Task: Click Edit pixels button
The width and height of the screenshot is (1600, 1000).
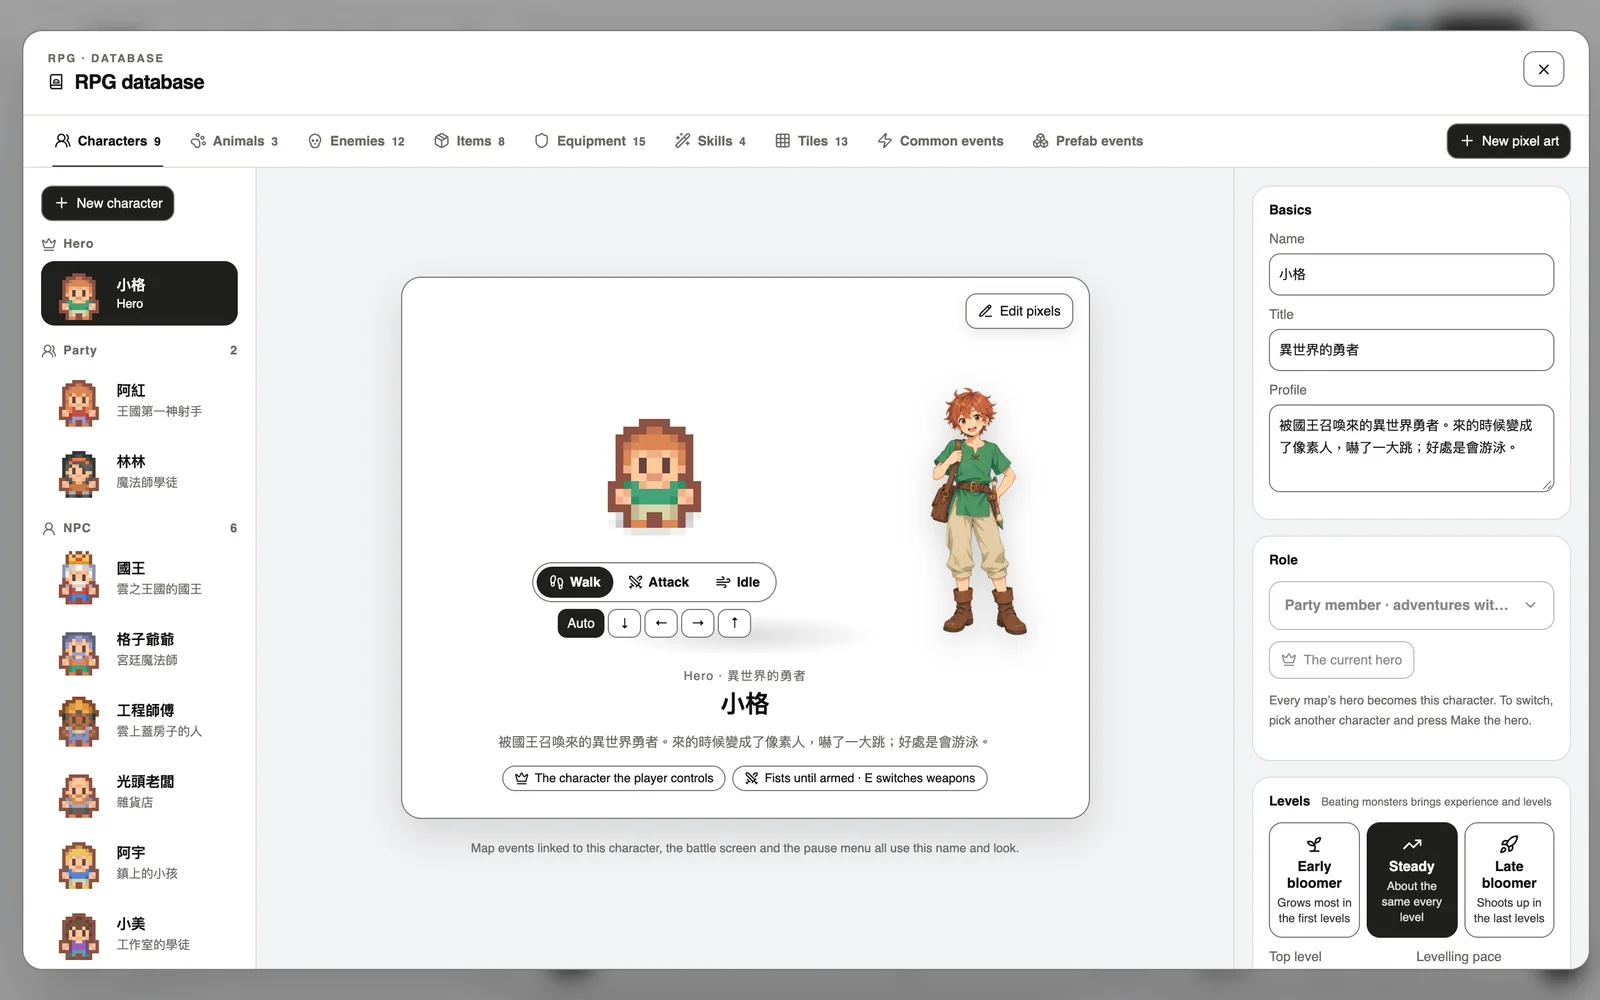Action: pos(1019,311)
